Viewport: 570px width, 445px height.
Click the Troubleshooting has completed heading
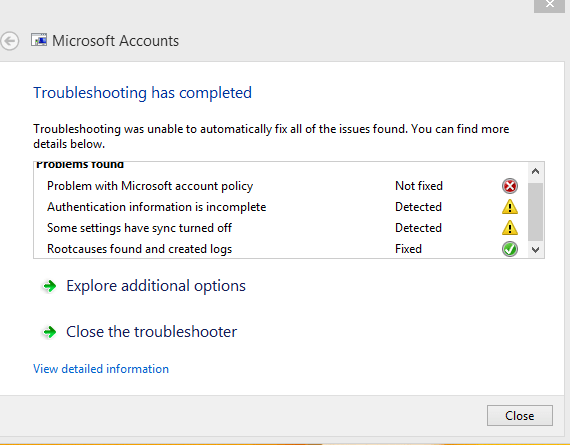click(142, 93)
